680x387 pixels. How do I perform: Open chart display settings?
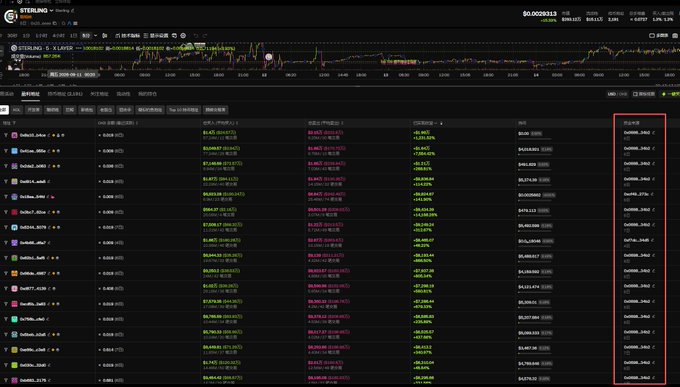[156, 36]
